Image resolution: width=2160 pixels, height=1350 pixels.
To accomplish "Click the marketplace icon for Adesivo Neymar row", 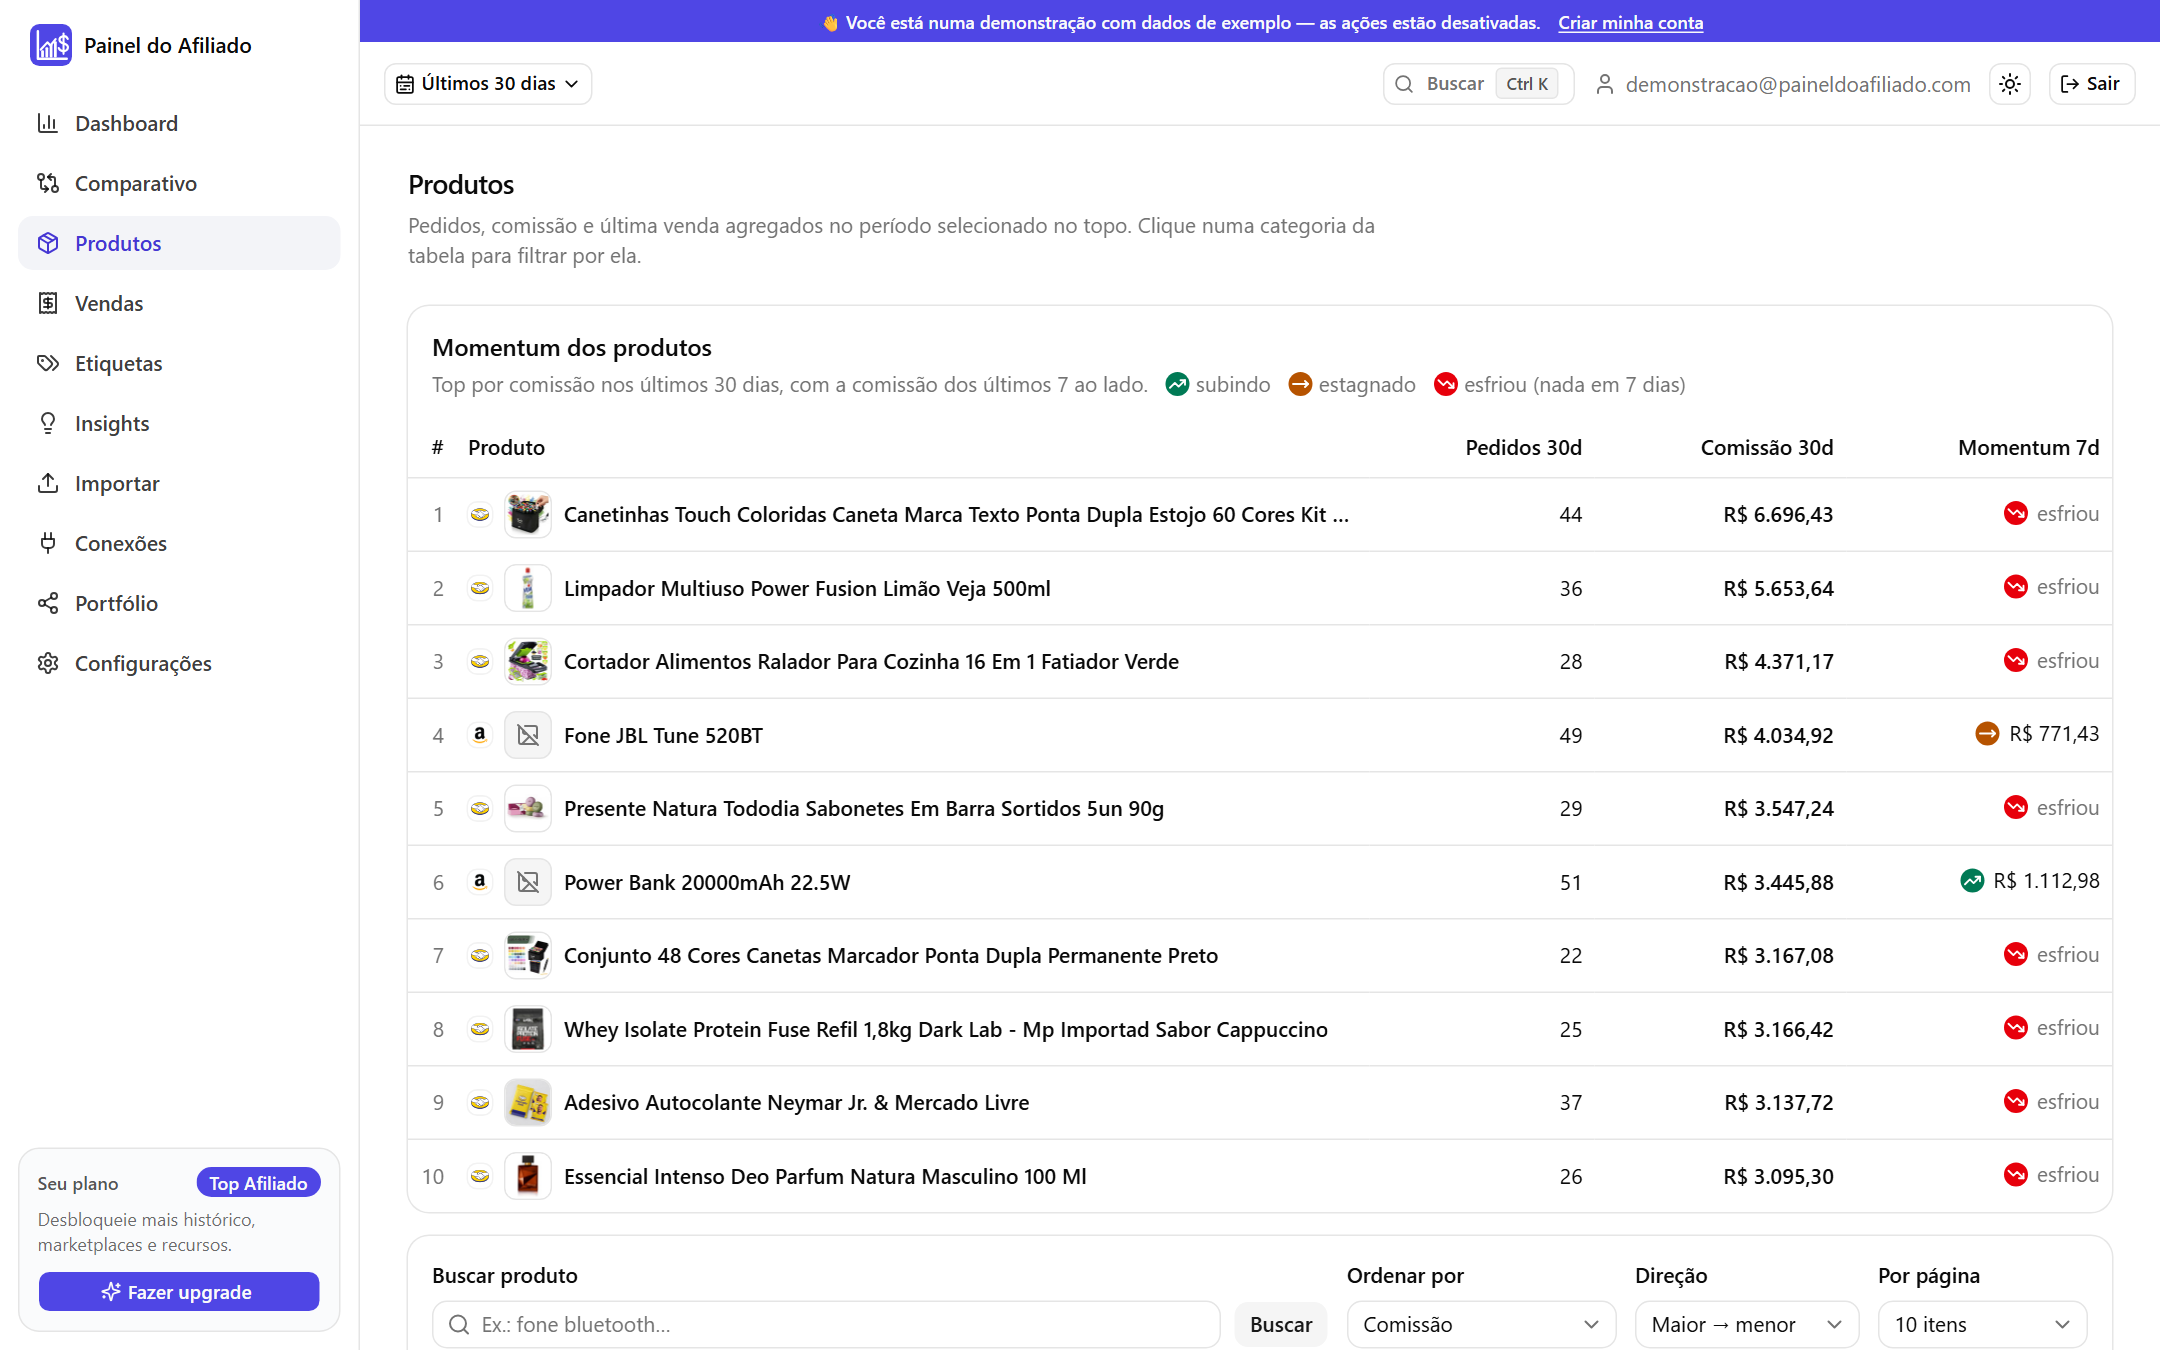I will pyautogui.click(x=480, y=1102).
